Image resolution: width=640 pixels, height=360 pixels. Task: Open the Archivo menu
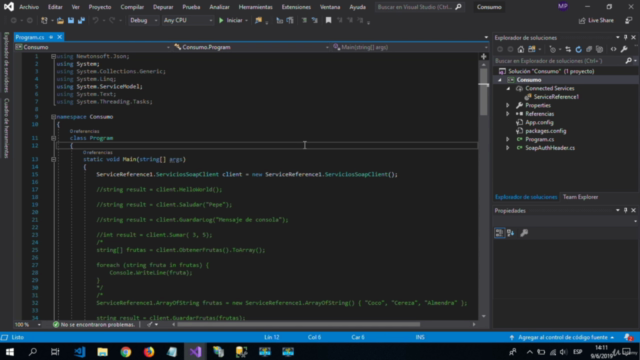point(29,7)
